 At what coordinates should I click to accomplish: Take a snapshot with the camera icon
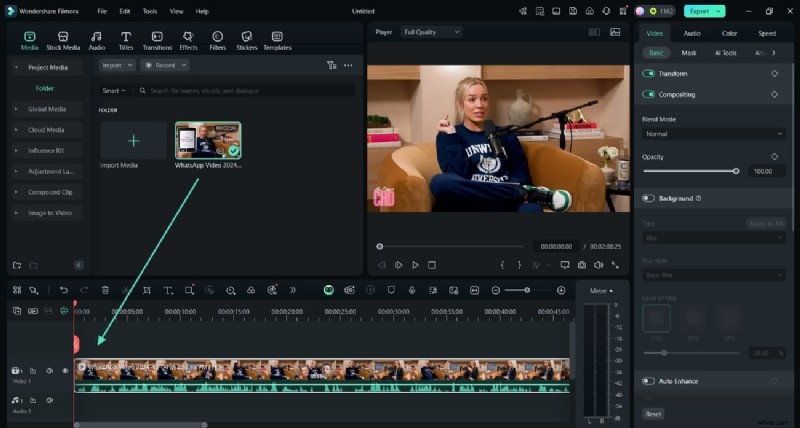581,265
